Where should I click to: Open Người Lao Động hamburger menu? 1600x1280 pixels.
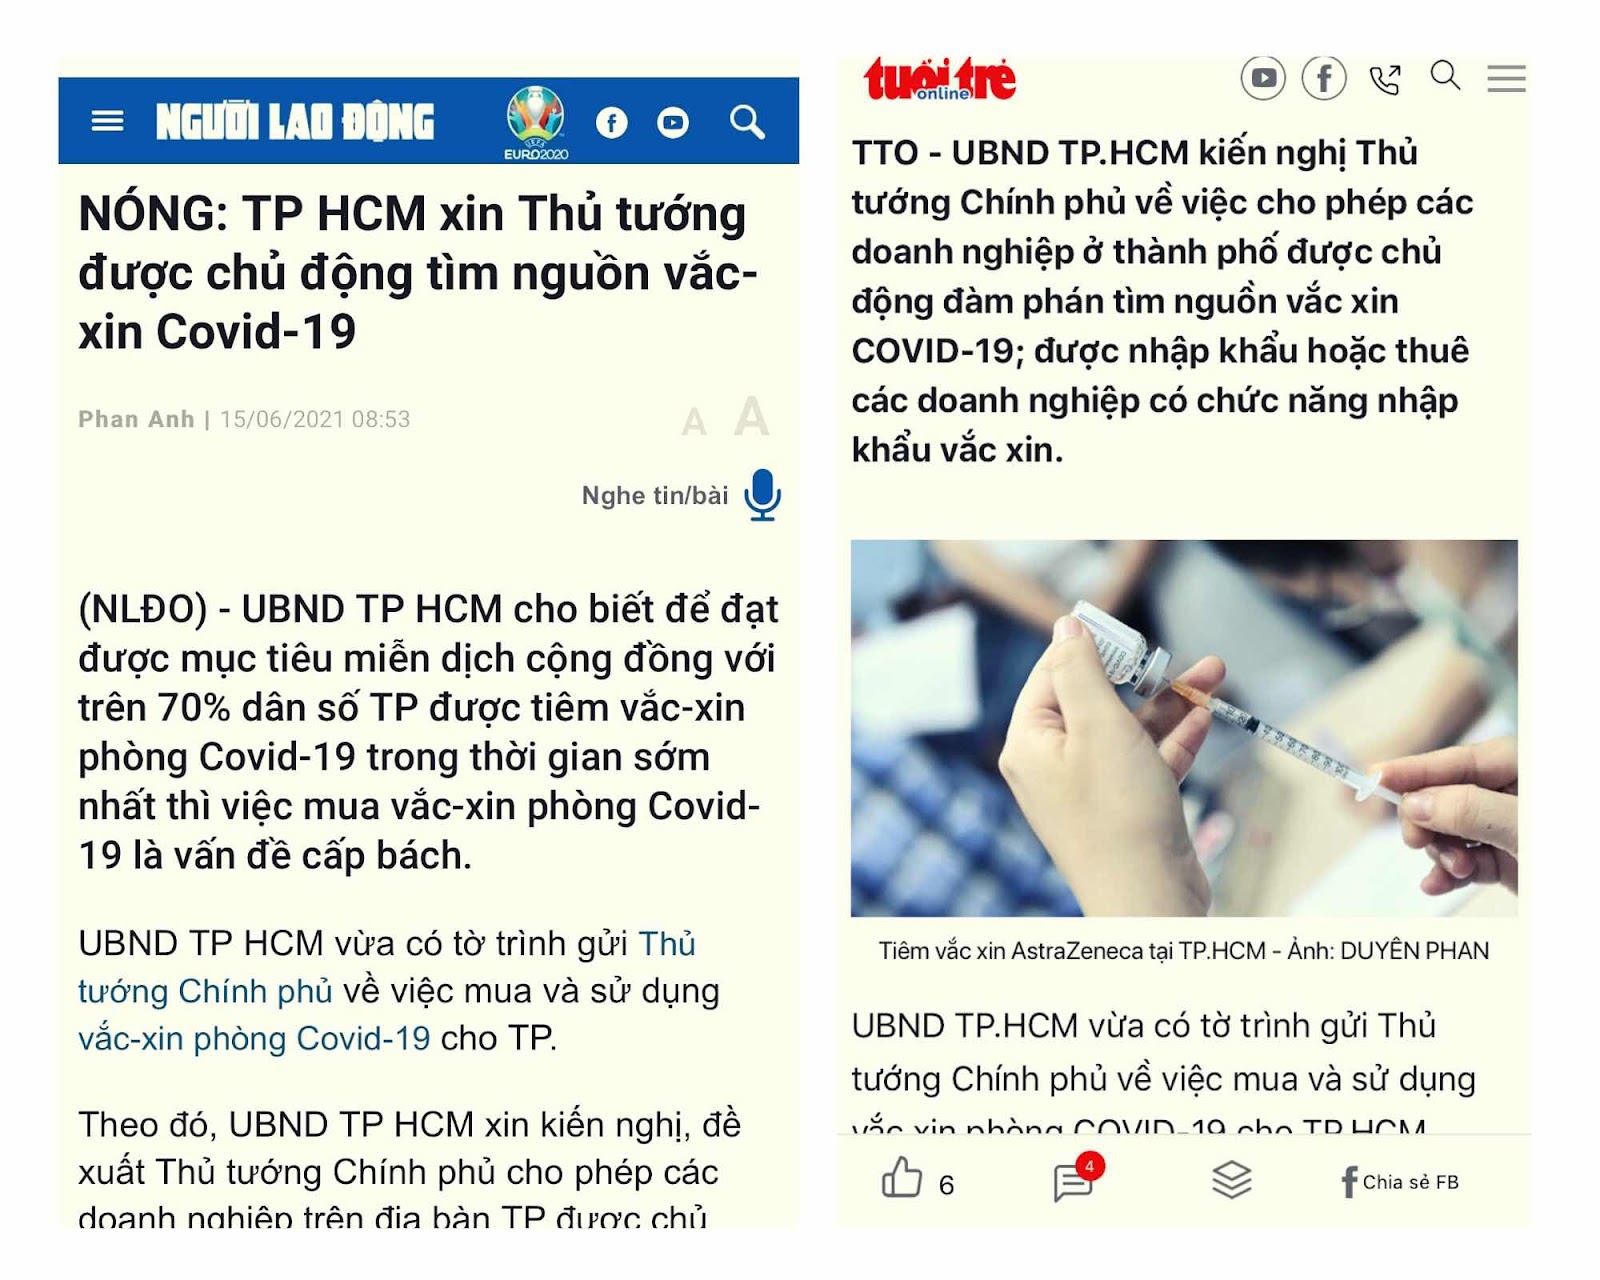click(107, 121)
